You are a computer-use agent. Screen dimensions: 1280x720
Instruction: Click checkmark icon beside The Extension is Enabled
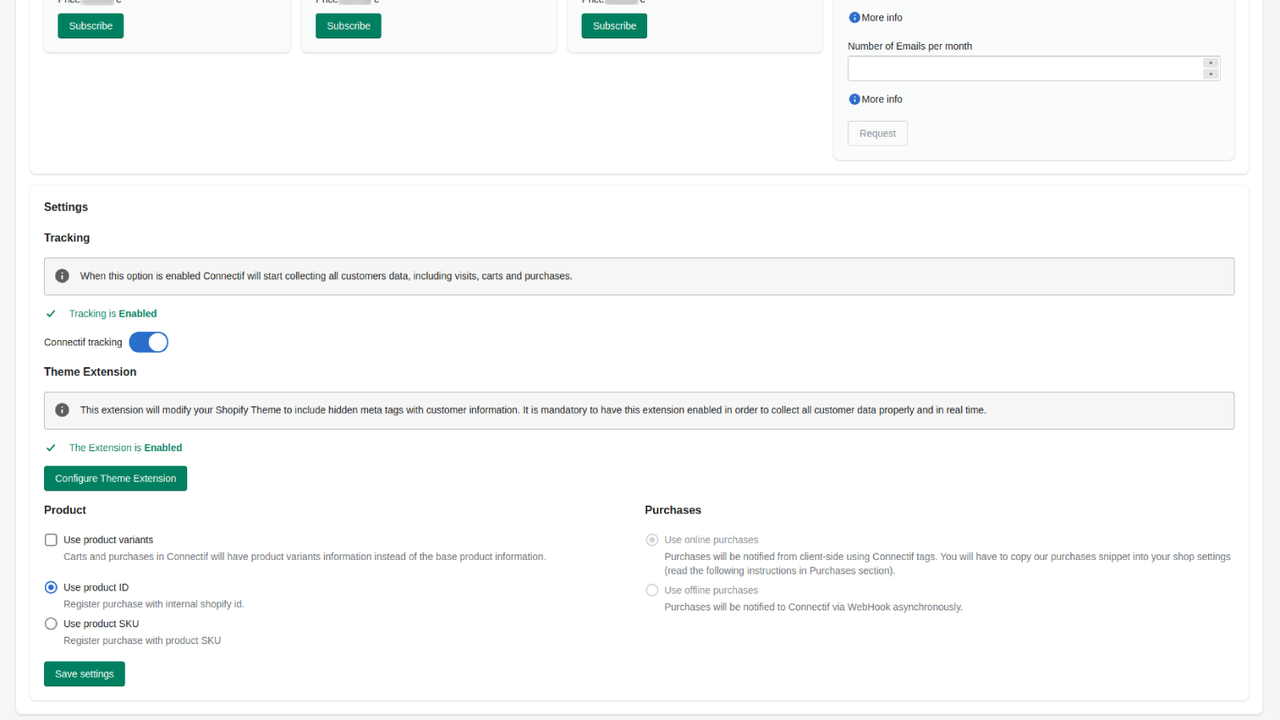coord(51,448)
